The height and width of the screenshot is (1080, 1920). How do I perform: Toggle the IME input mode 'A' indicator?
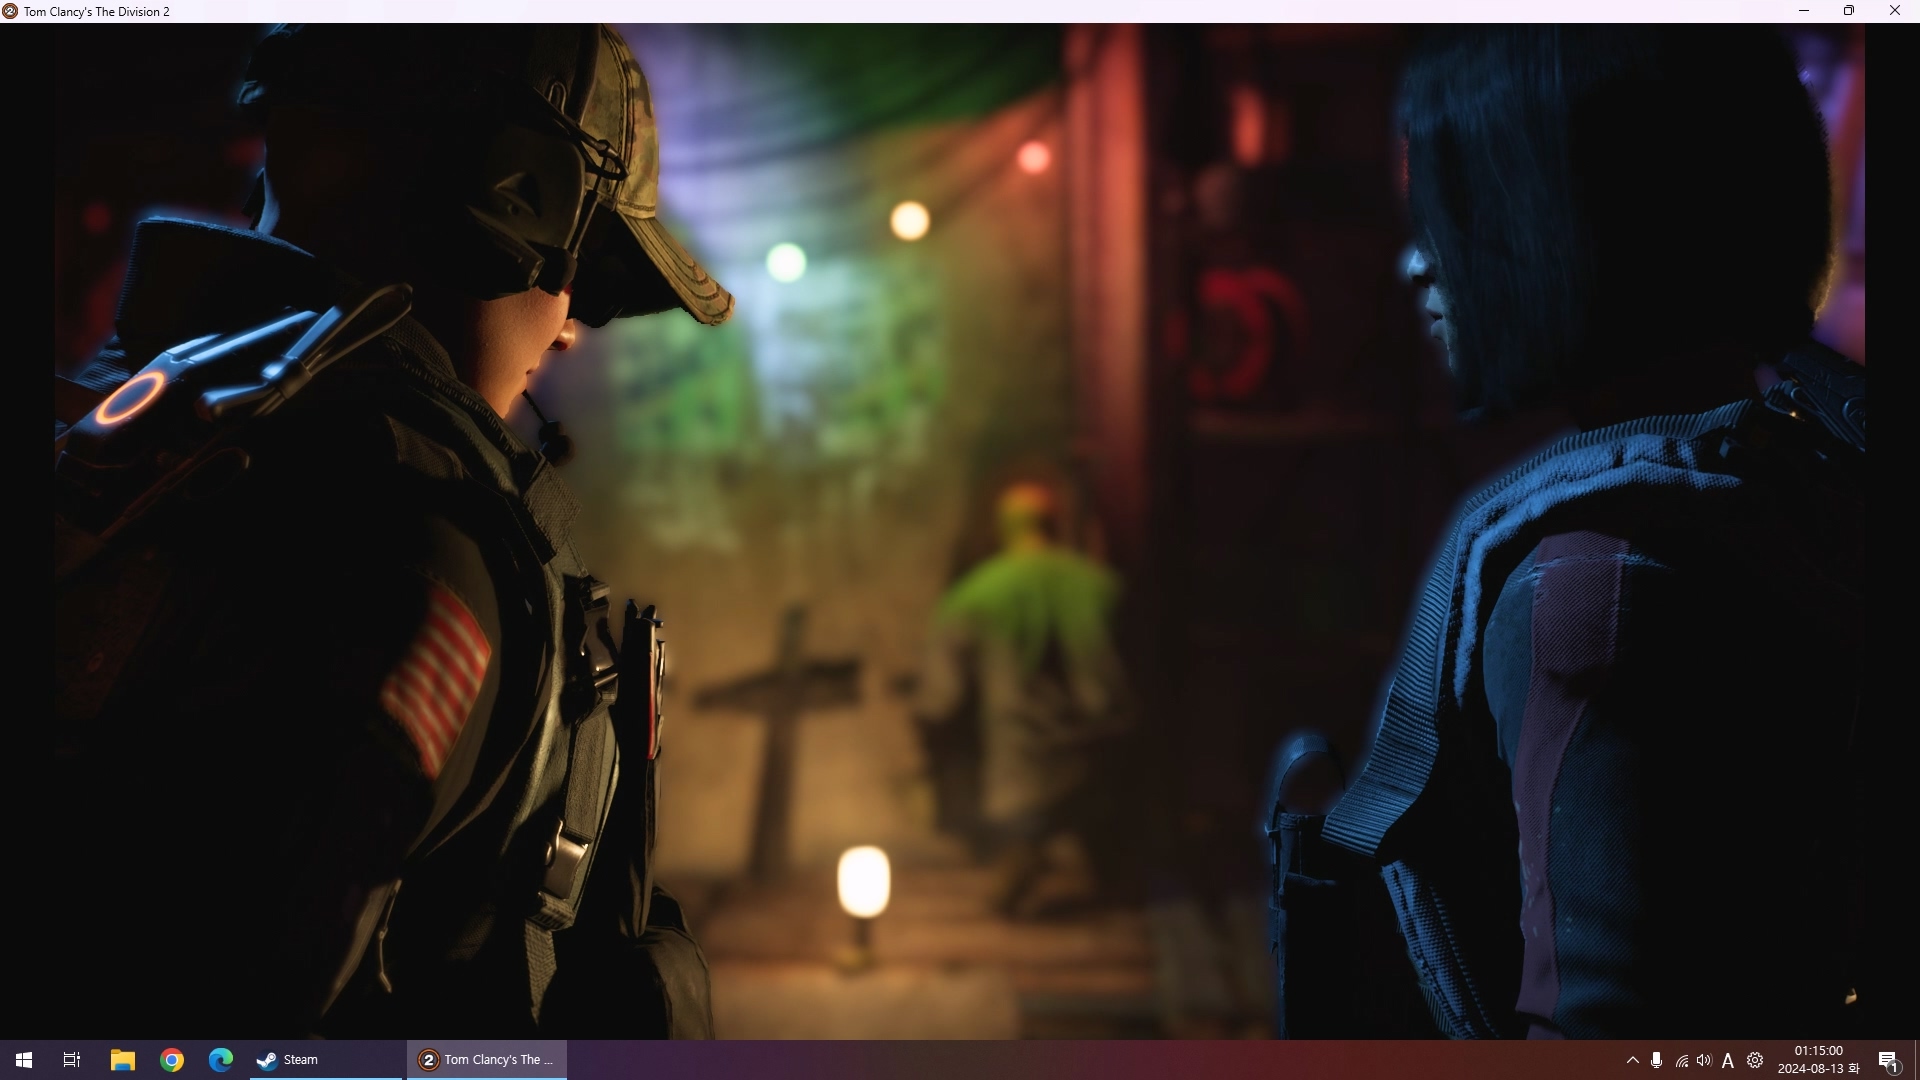[1728, 1061]
